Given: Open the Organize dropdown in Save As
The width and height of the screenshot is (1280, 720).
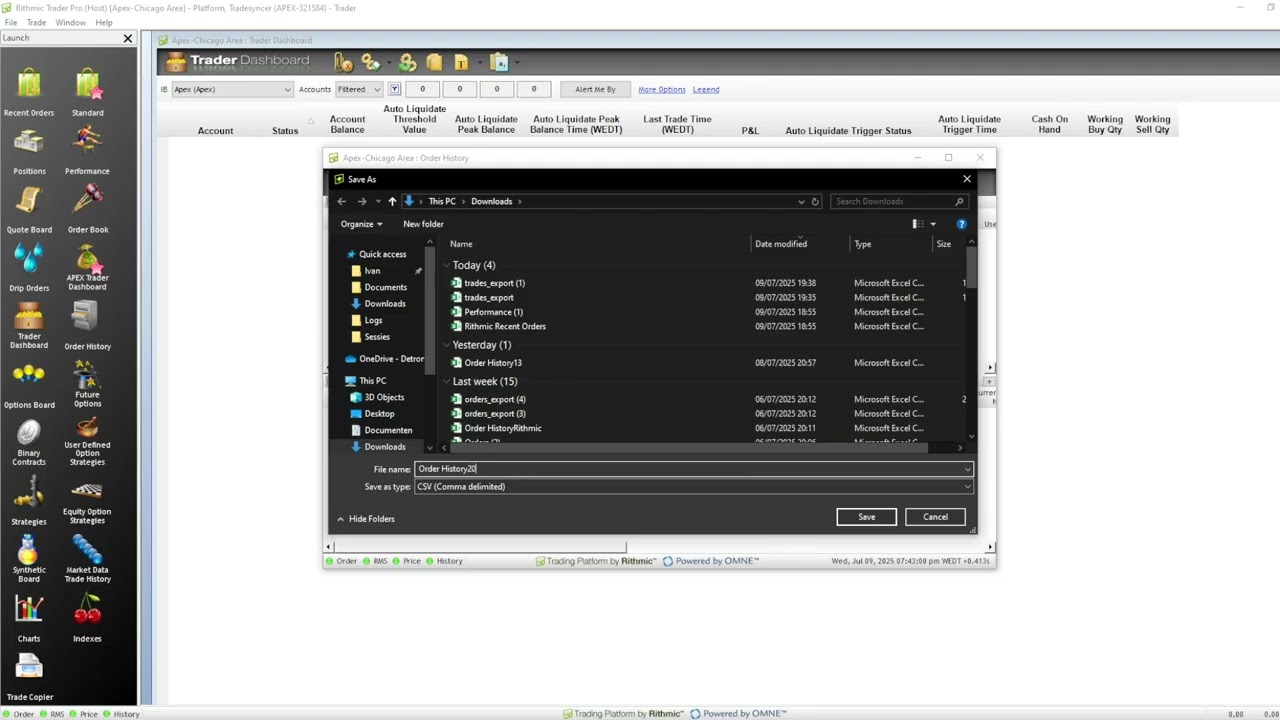Looking at the screenshot, I should tap(361, 224).
